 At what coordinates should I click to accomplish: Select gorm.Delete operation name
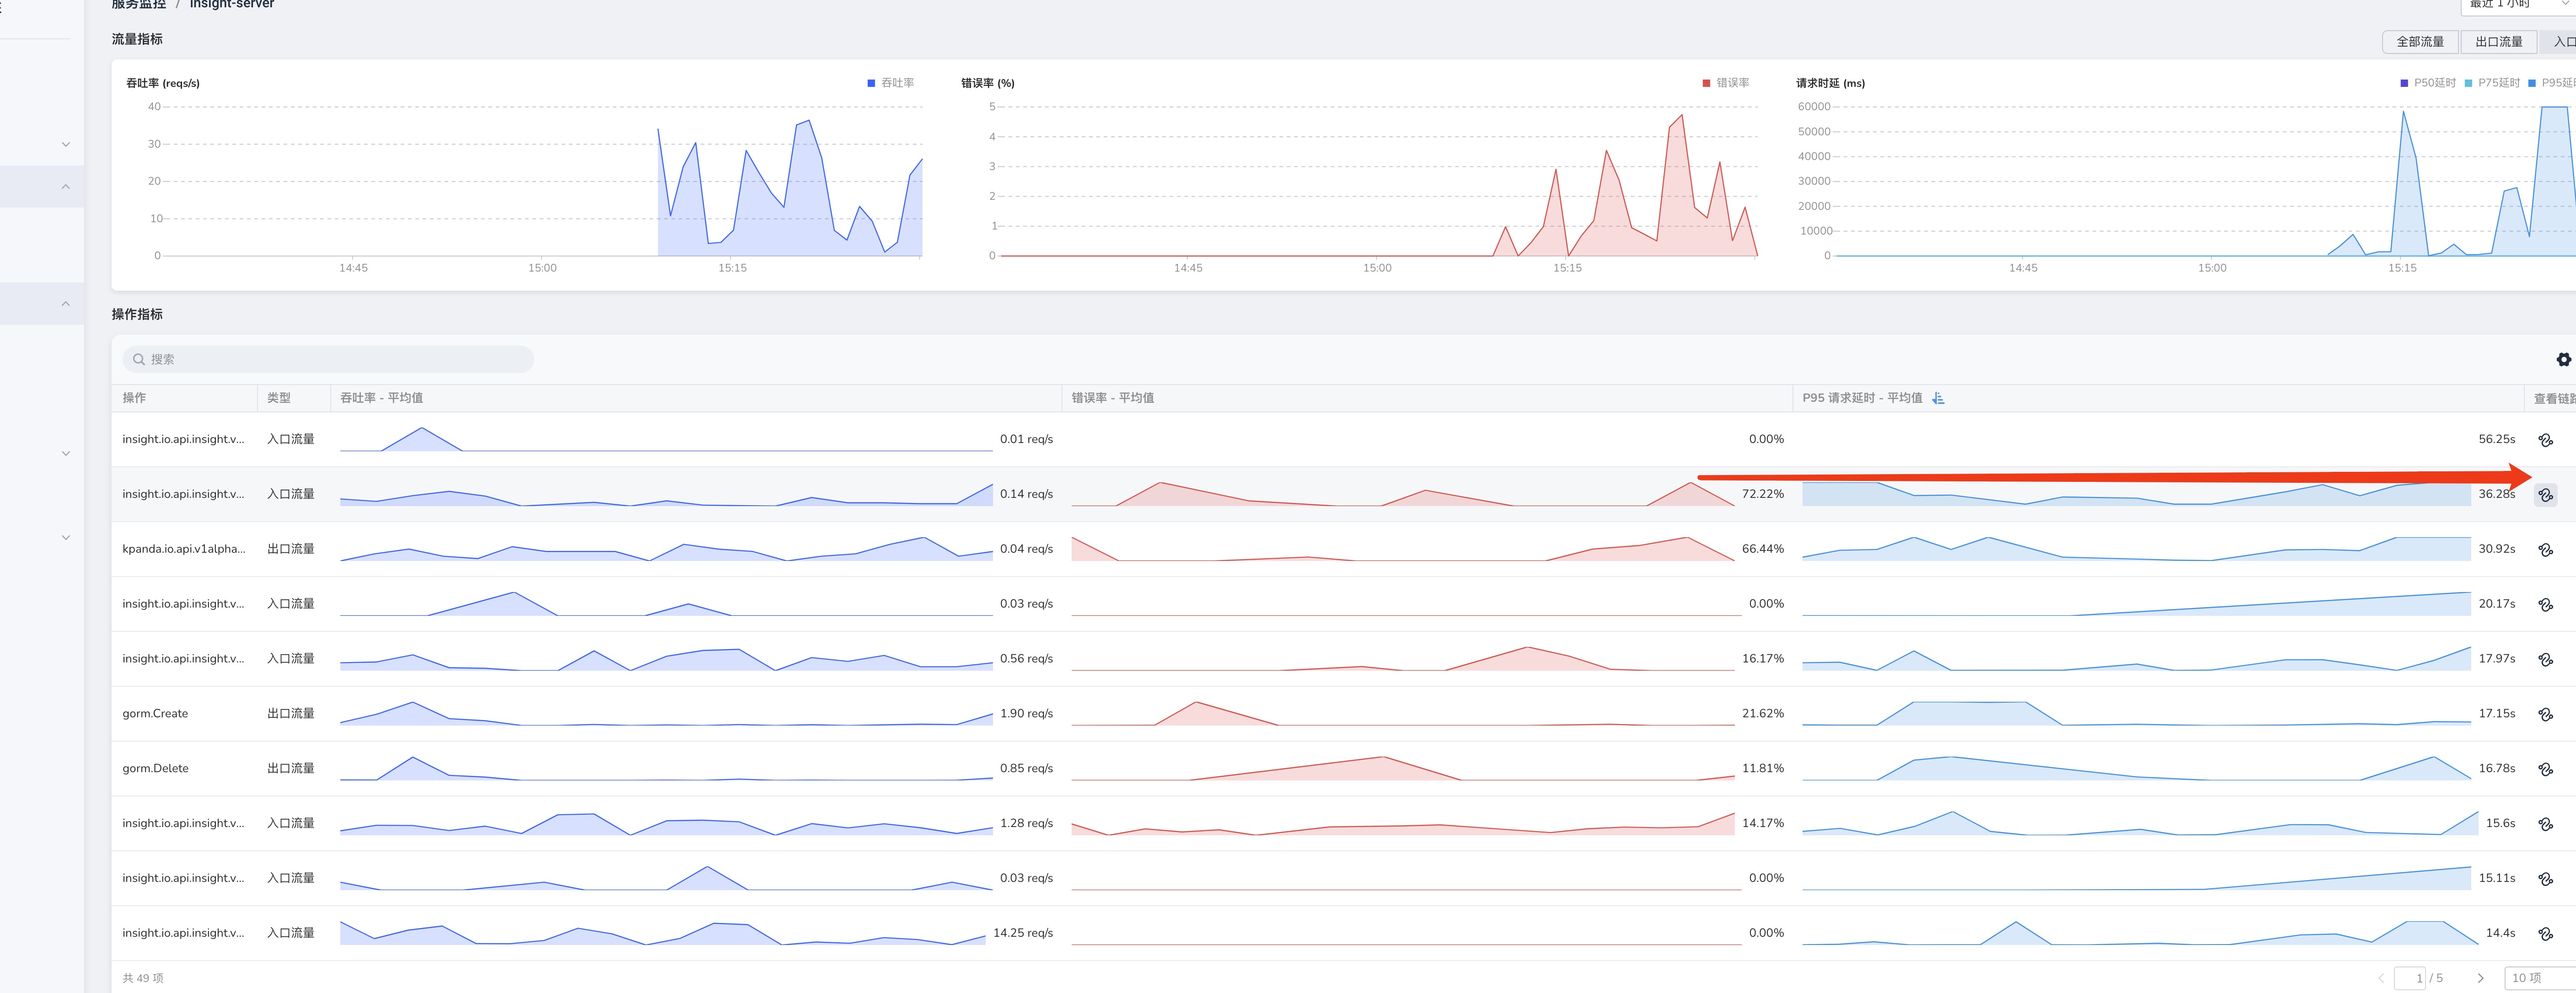point(155,769)
